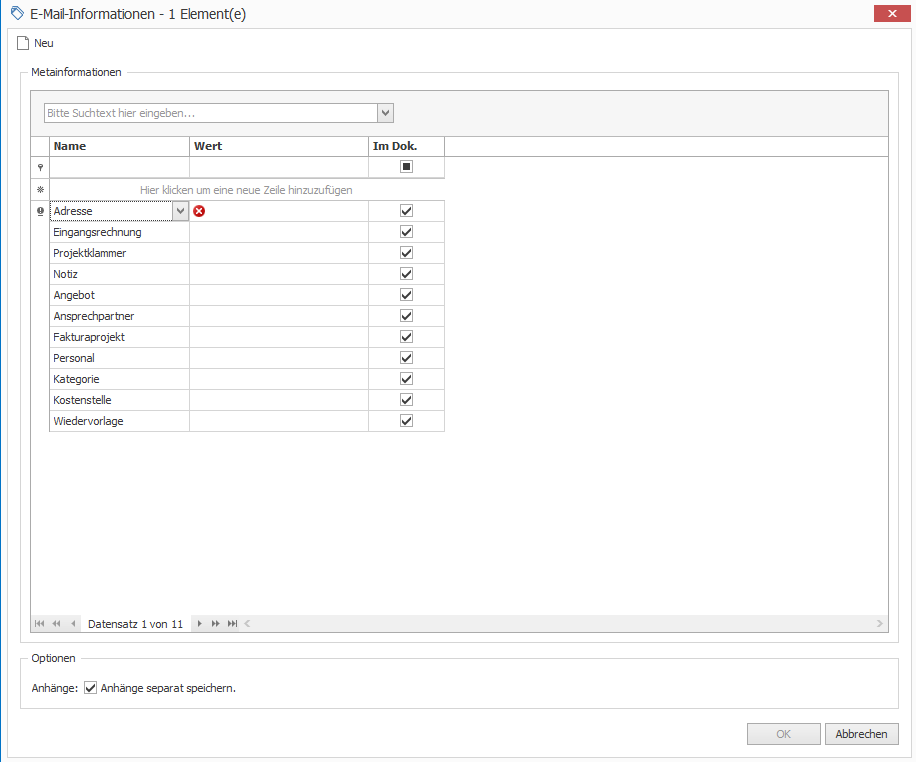The width and height of the screenshot is (916, 762).
Task: Click the new row asterisk indicator
Action: [x=40, y=189]
